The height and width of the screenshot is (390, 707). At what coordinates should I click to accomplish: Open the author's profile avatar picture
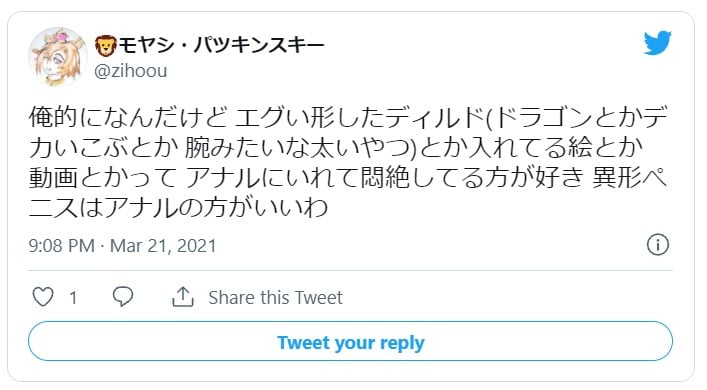point(58,56)
